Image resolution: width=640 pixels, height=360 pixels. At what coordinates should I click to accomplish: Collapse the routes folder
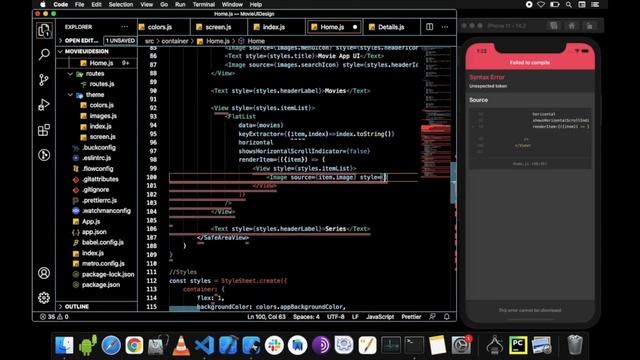pos(95,74)
